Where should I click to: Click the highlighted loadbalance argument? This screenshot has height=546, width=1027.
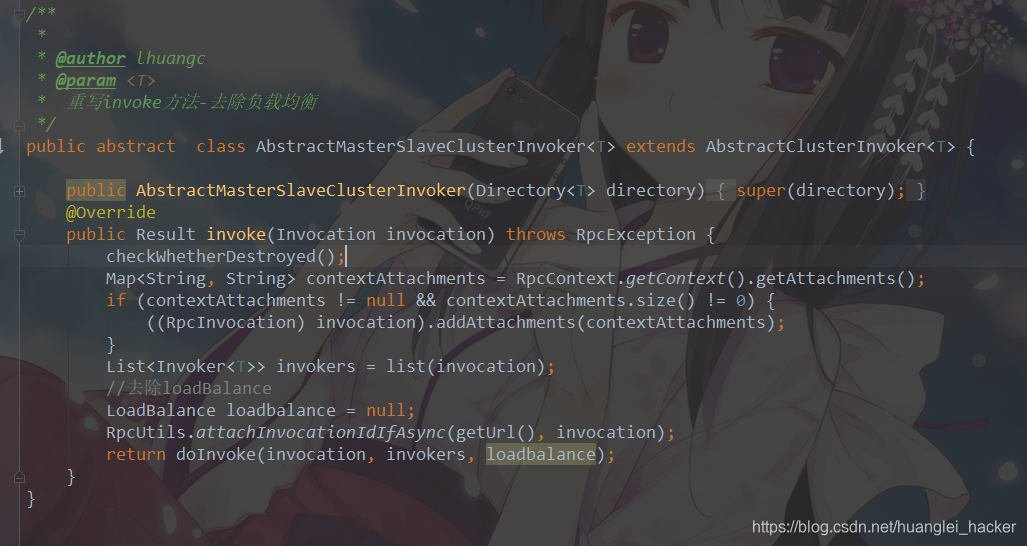pyautogui.click(x=541, y=454)
